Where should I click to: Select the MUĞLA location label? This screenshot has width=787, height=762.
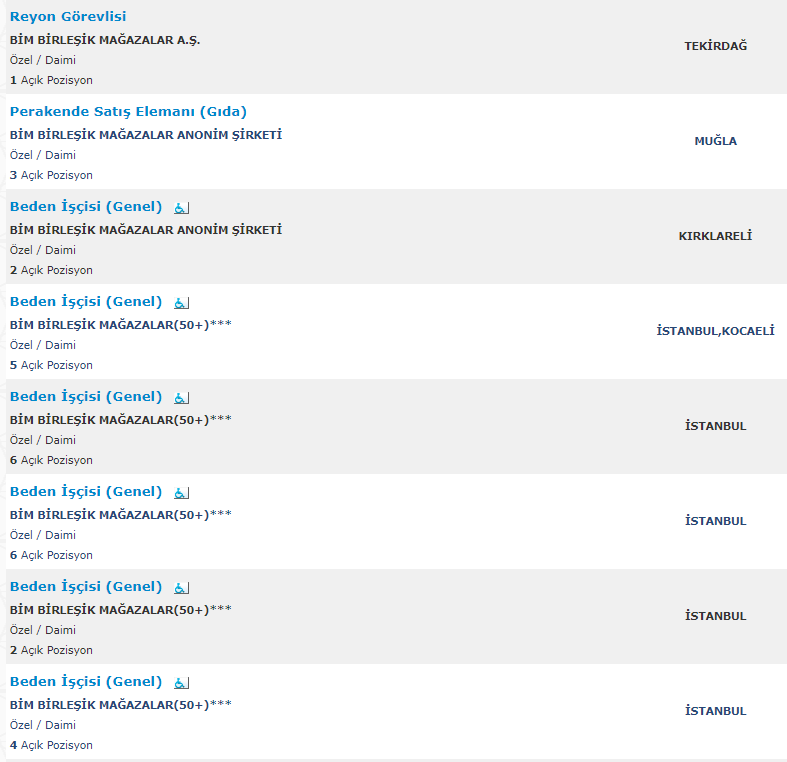pyautogui.click(x=716, y=141)
